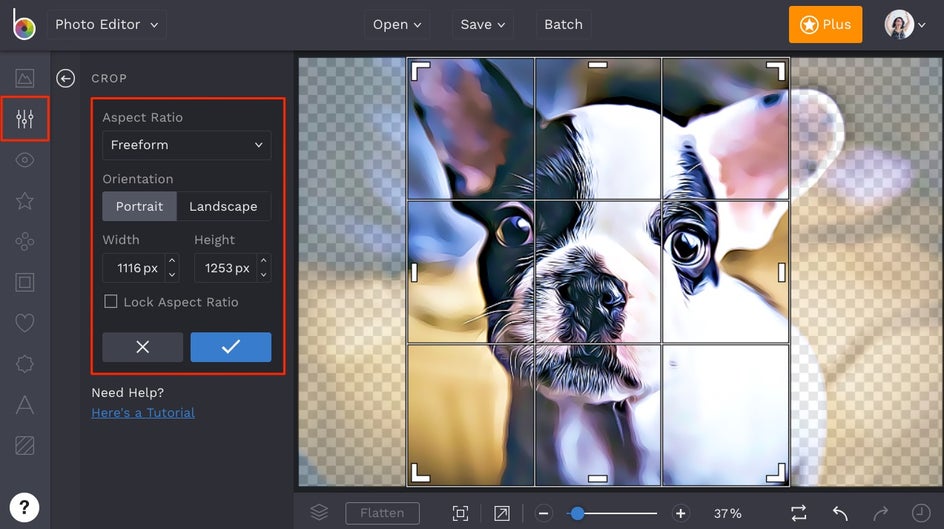
Task: Open the Artsy flower-dots icon
Action: pos(25,241)
